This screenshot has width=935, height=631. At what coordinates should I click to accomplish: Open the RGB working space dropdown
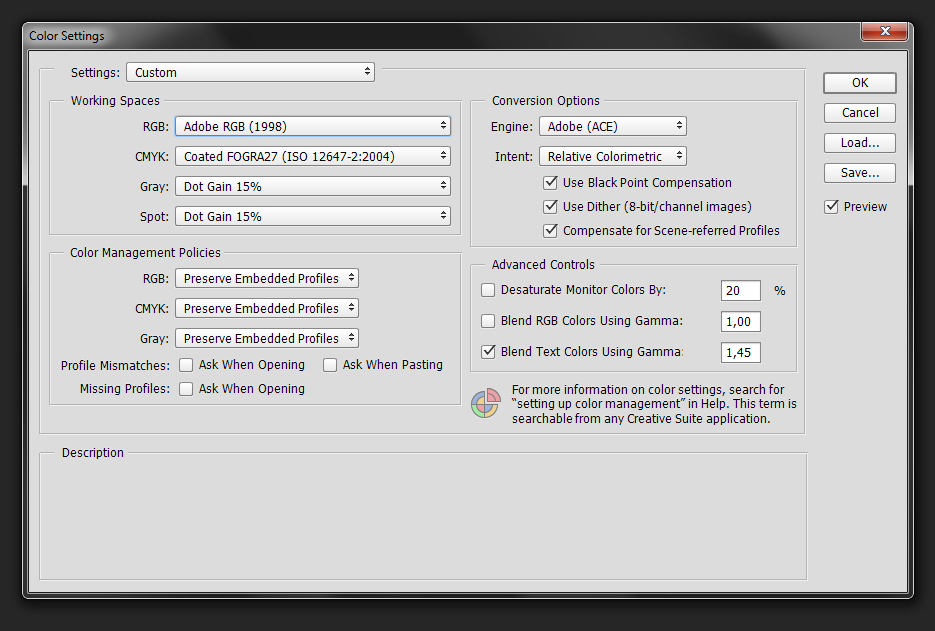coord(312,126)
